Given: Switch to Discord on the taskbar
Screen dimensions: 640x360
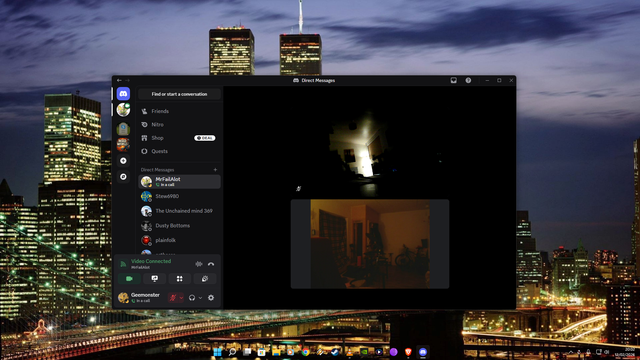Looking at the screenshot, I should 423,352.
